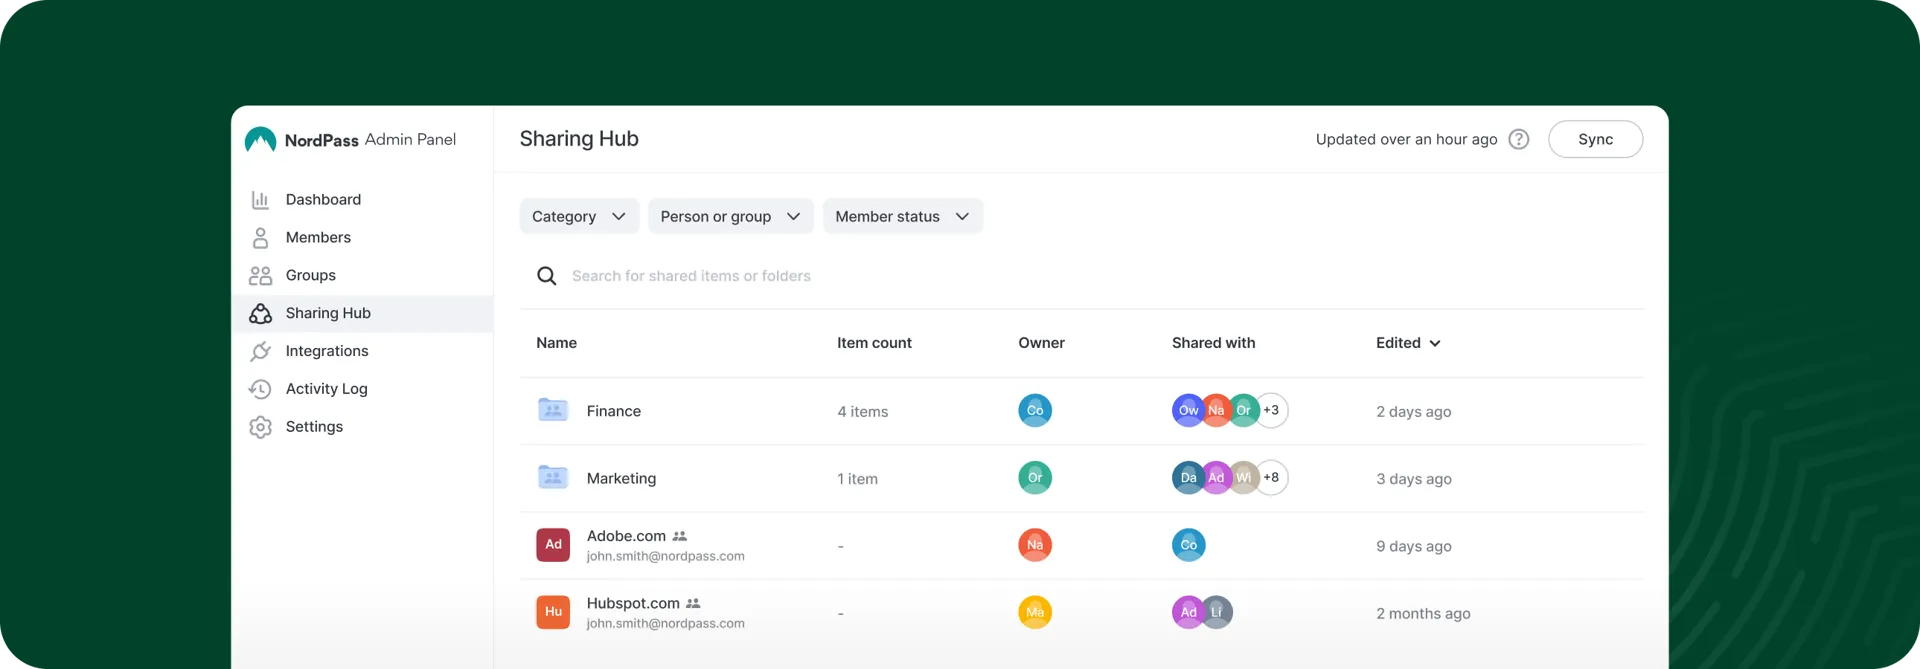
Task: Open the Adobe.com shared item
Action: tap(626, 536)
